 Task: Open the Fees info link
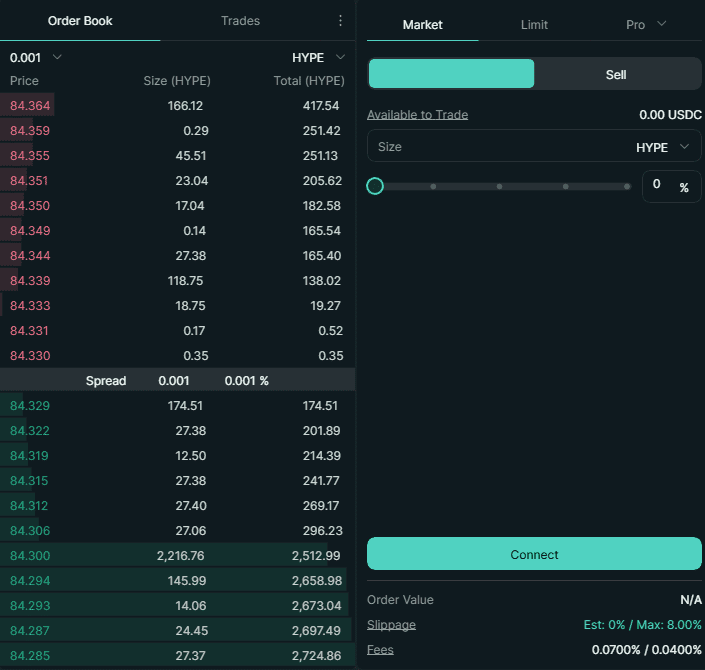coord(380,650)
